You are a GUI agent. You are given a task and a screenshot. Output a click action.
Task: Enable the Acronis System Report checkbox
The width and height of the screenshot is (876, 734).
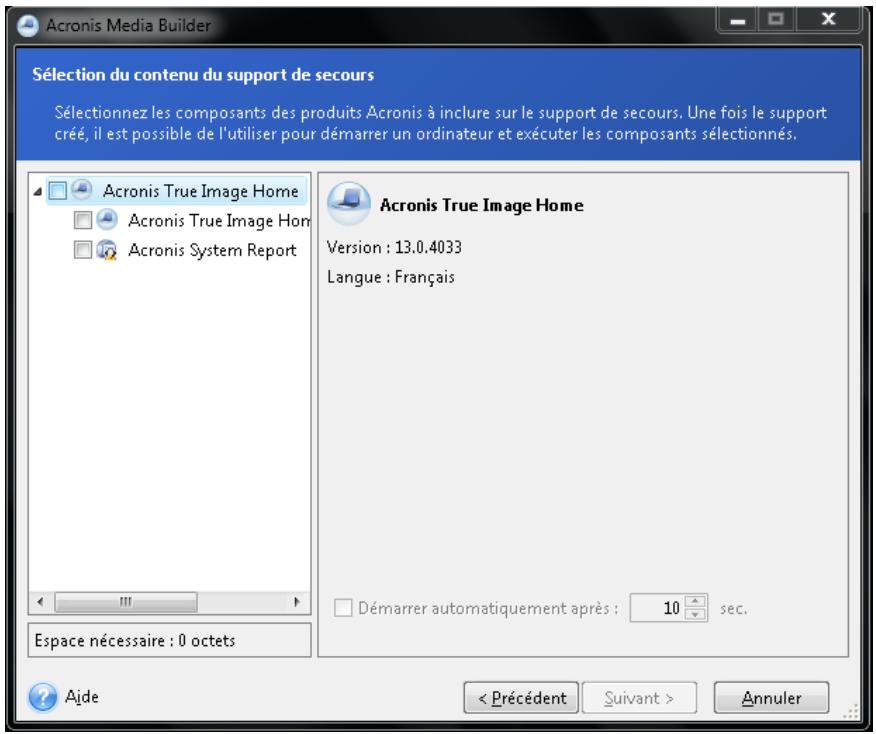click(83, 250)
